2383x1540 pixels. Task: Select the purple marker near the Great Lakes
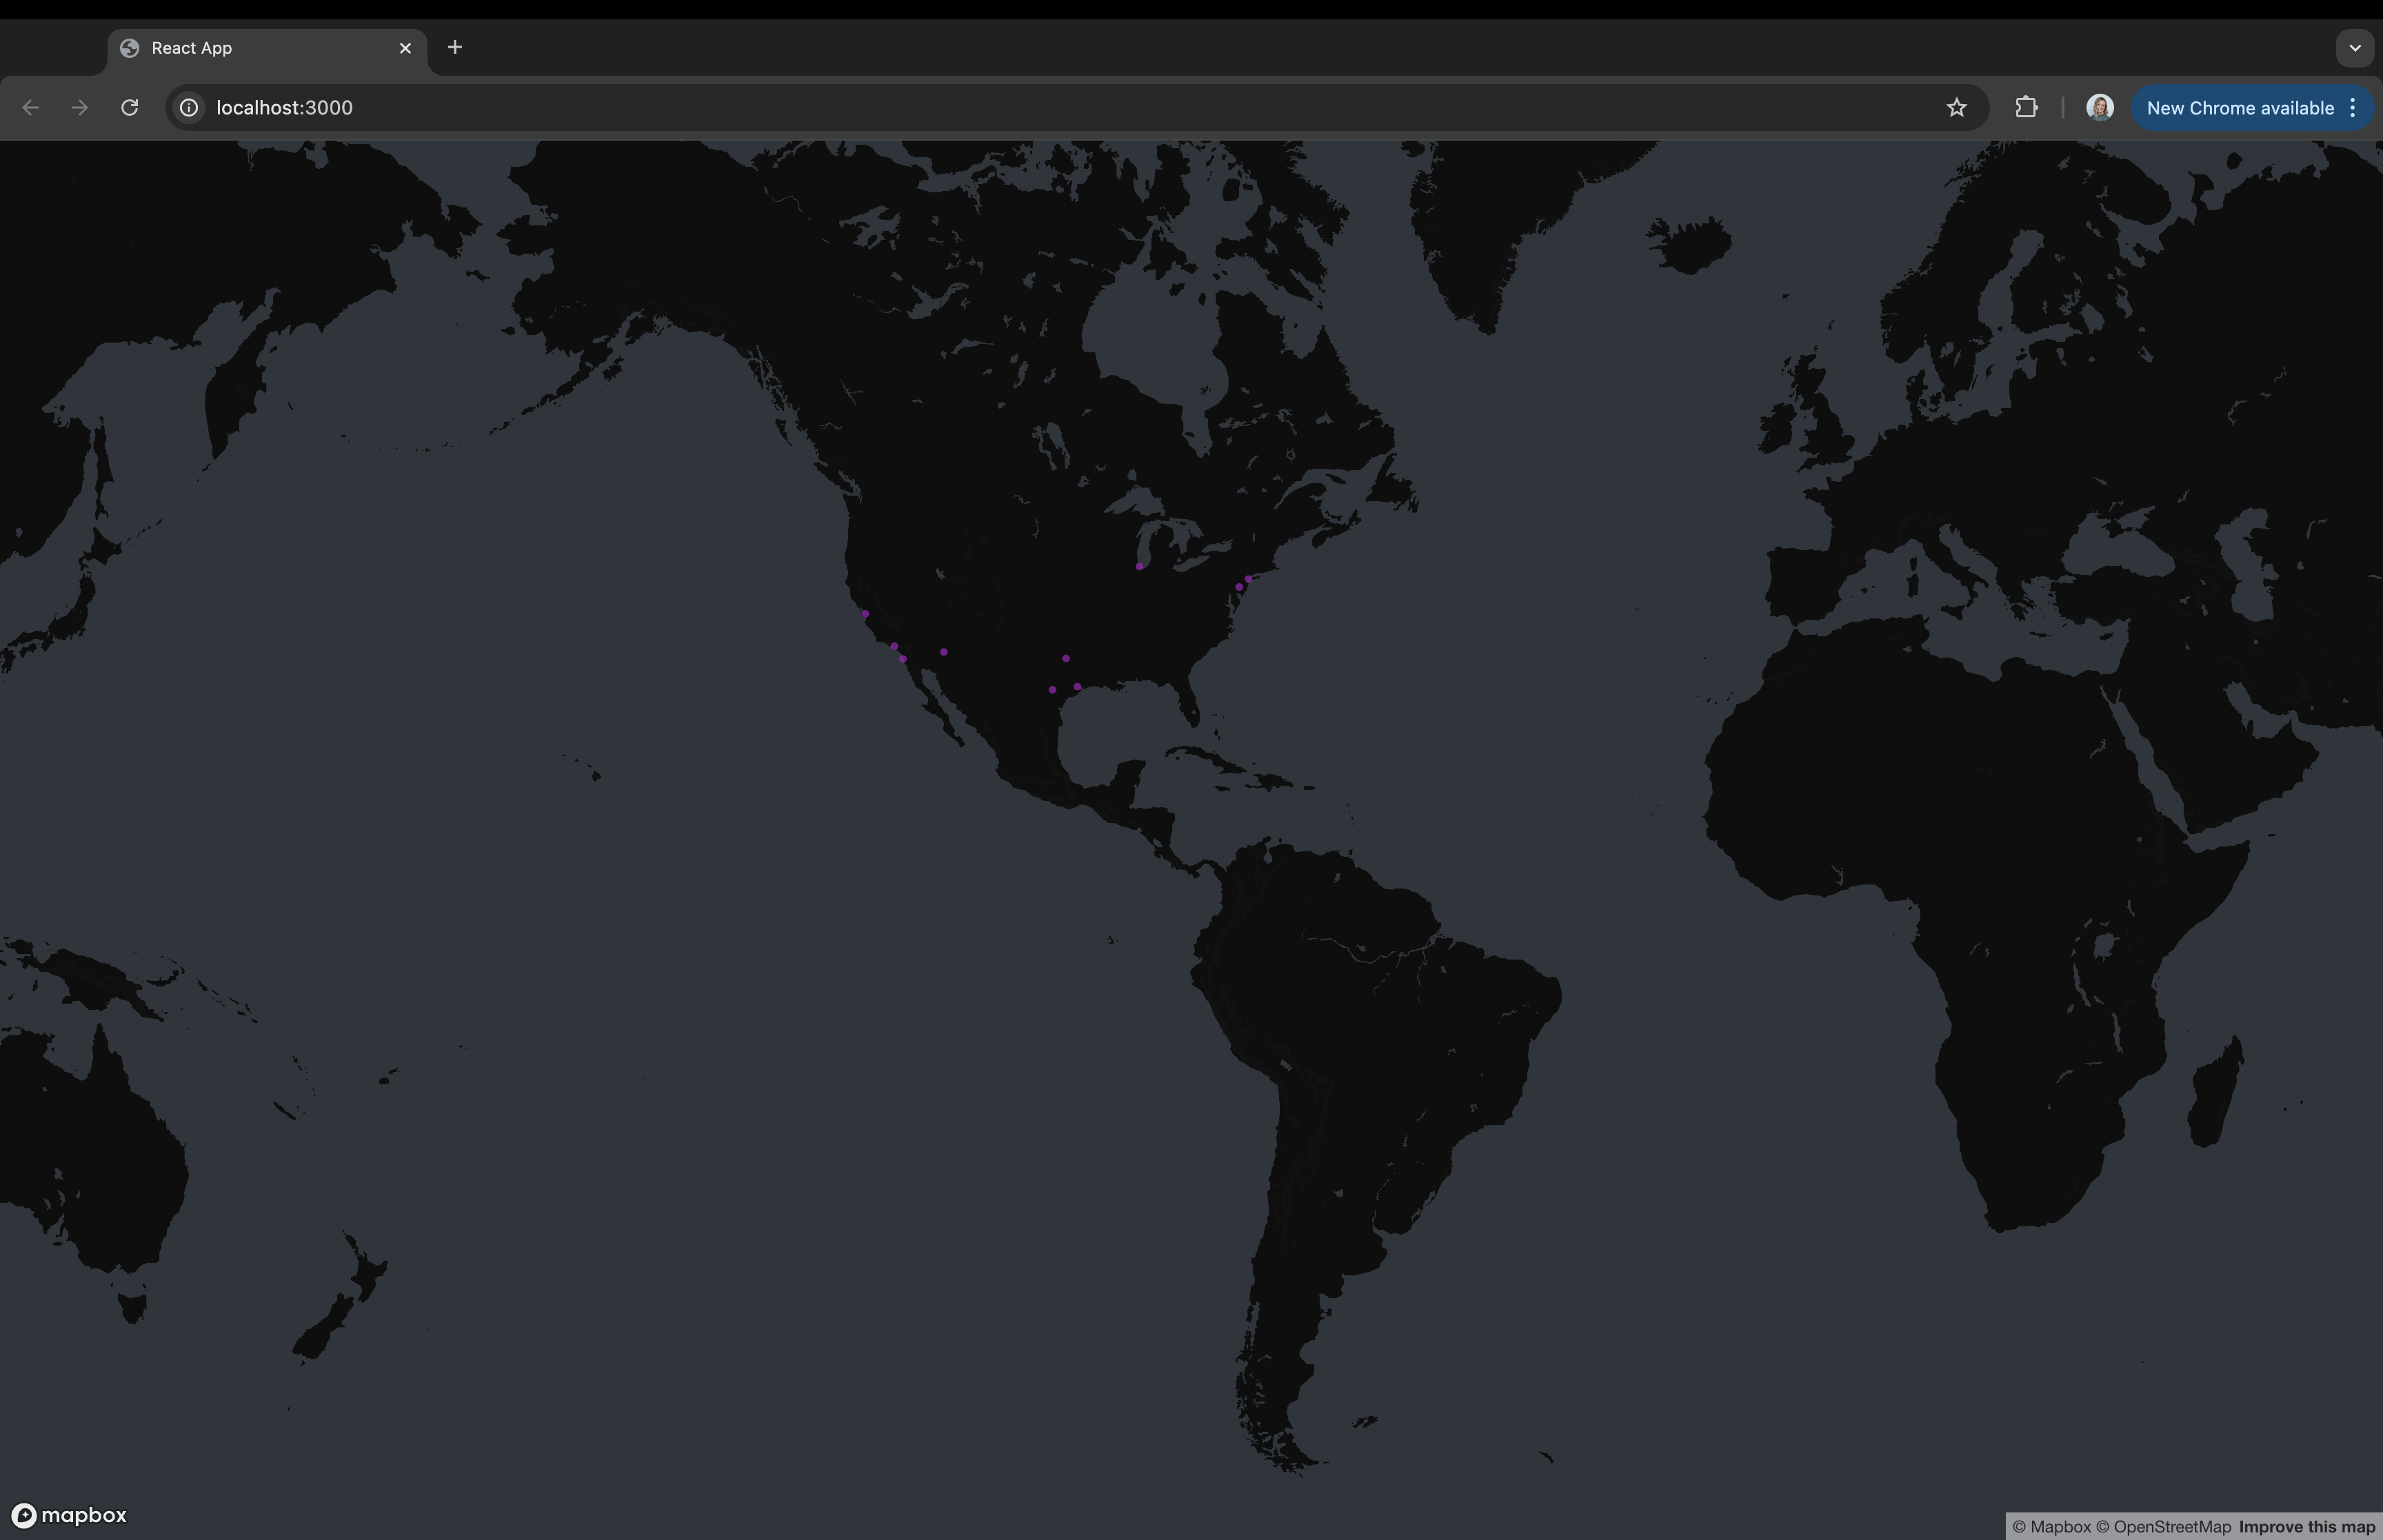[x=1139, y=566]
